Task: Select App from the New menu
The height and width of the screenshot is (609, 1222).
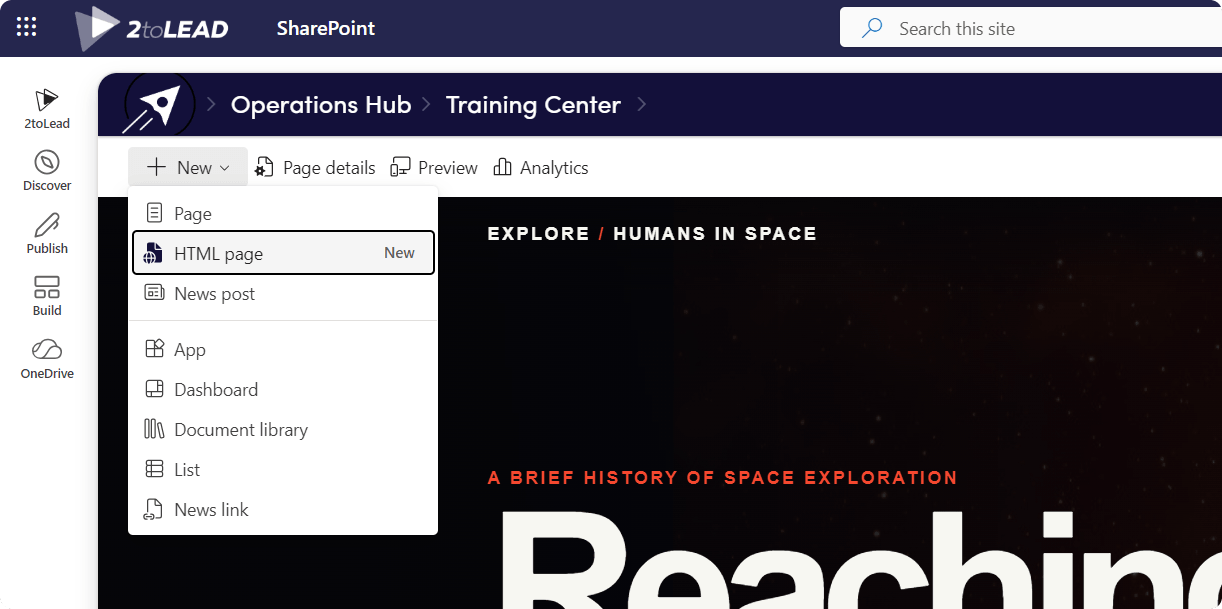Action: pos(283,349)
